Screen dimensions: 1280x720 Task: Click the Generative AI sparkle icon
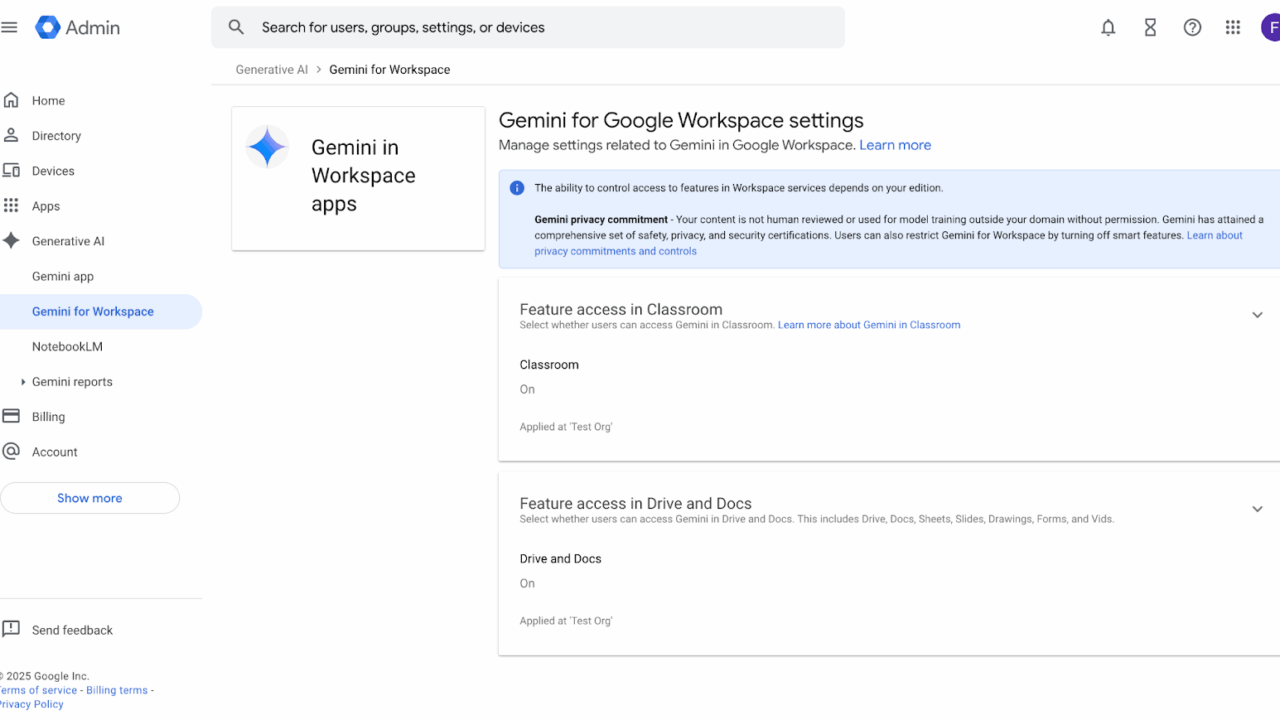pos(11,240)
